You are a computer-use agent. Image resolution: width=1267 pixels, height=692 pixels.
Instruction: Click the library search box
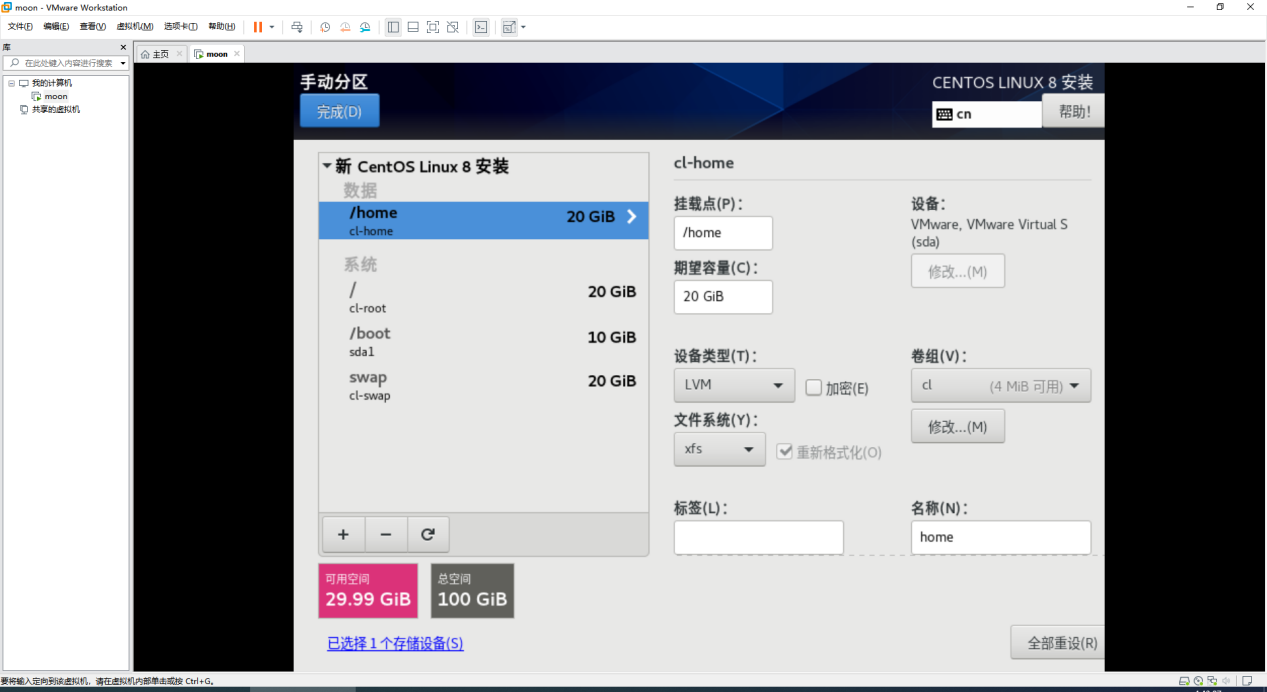64,63
